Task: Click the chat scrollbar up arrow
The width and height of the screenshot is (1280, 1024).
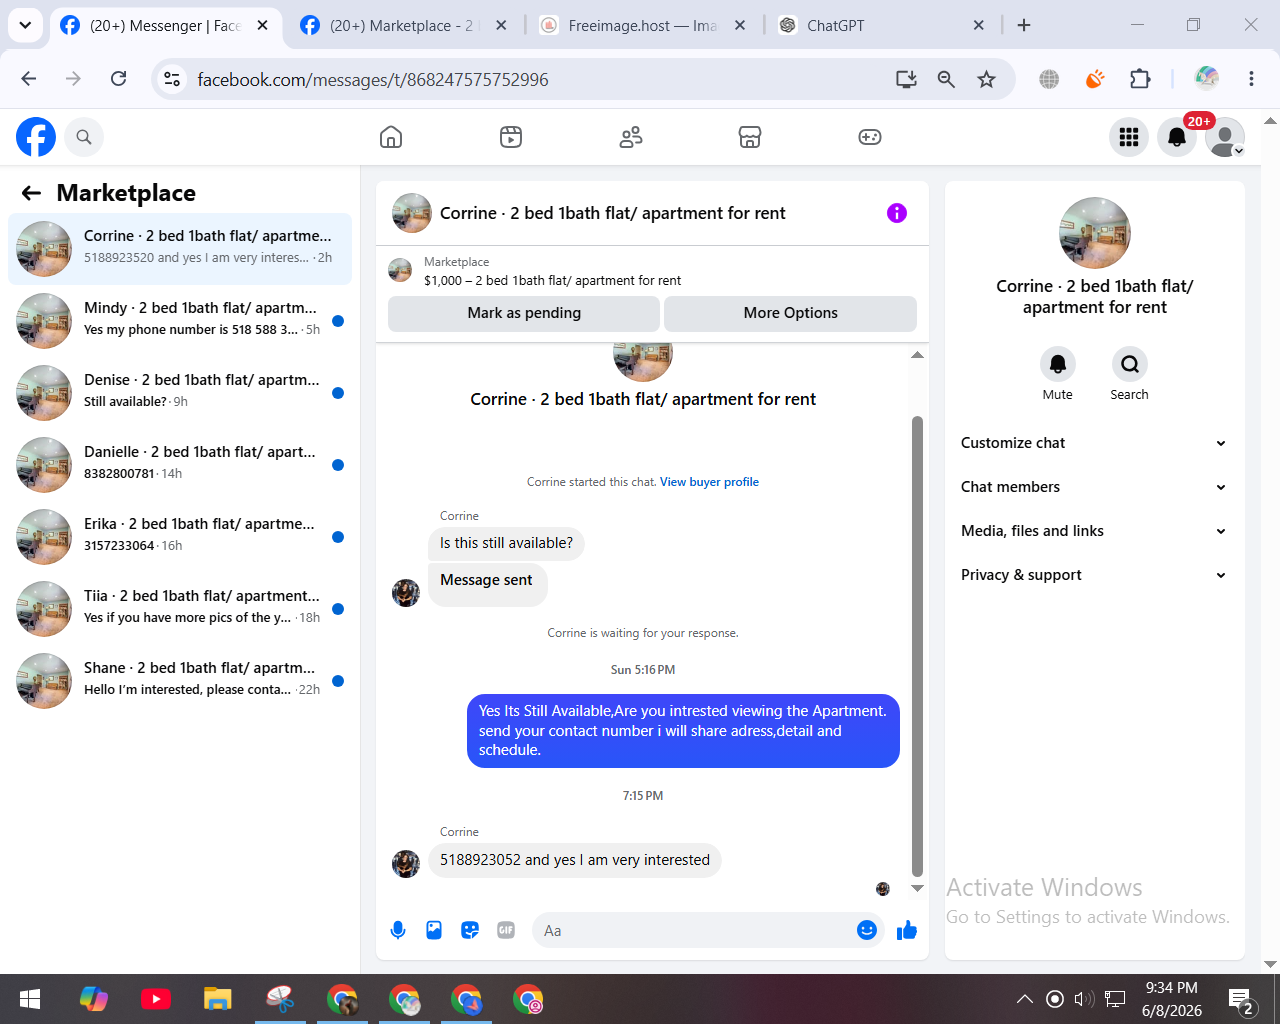Action: pos(917,355)
